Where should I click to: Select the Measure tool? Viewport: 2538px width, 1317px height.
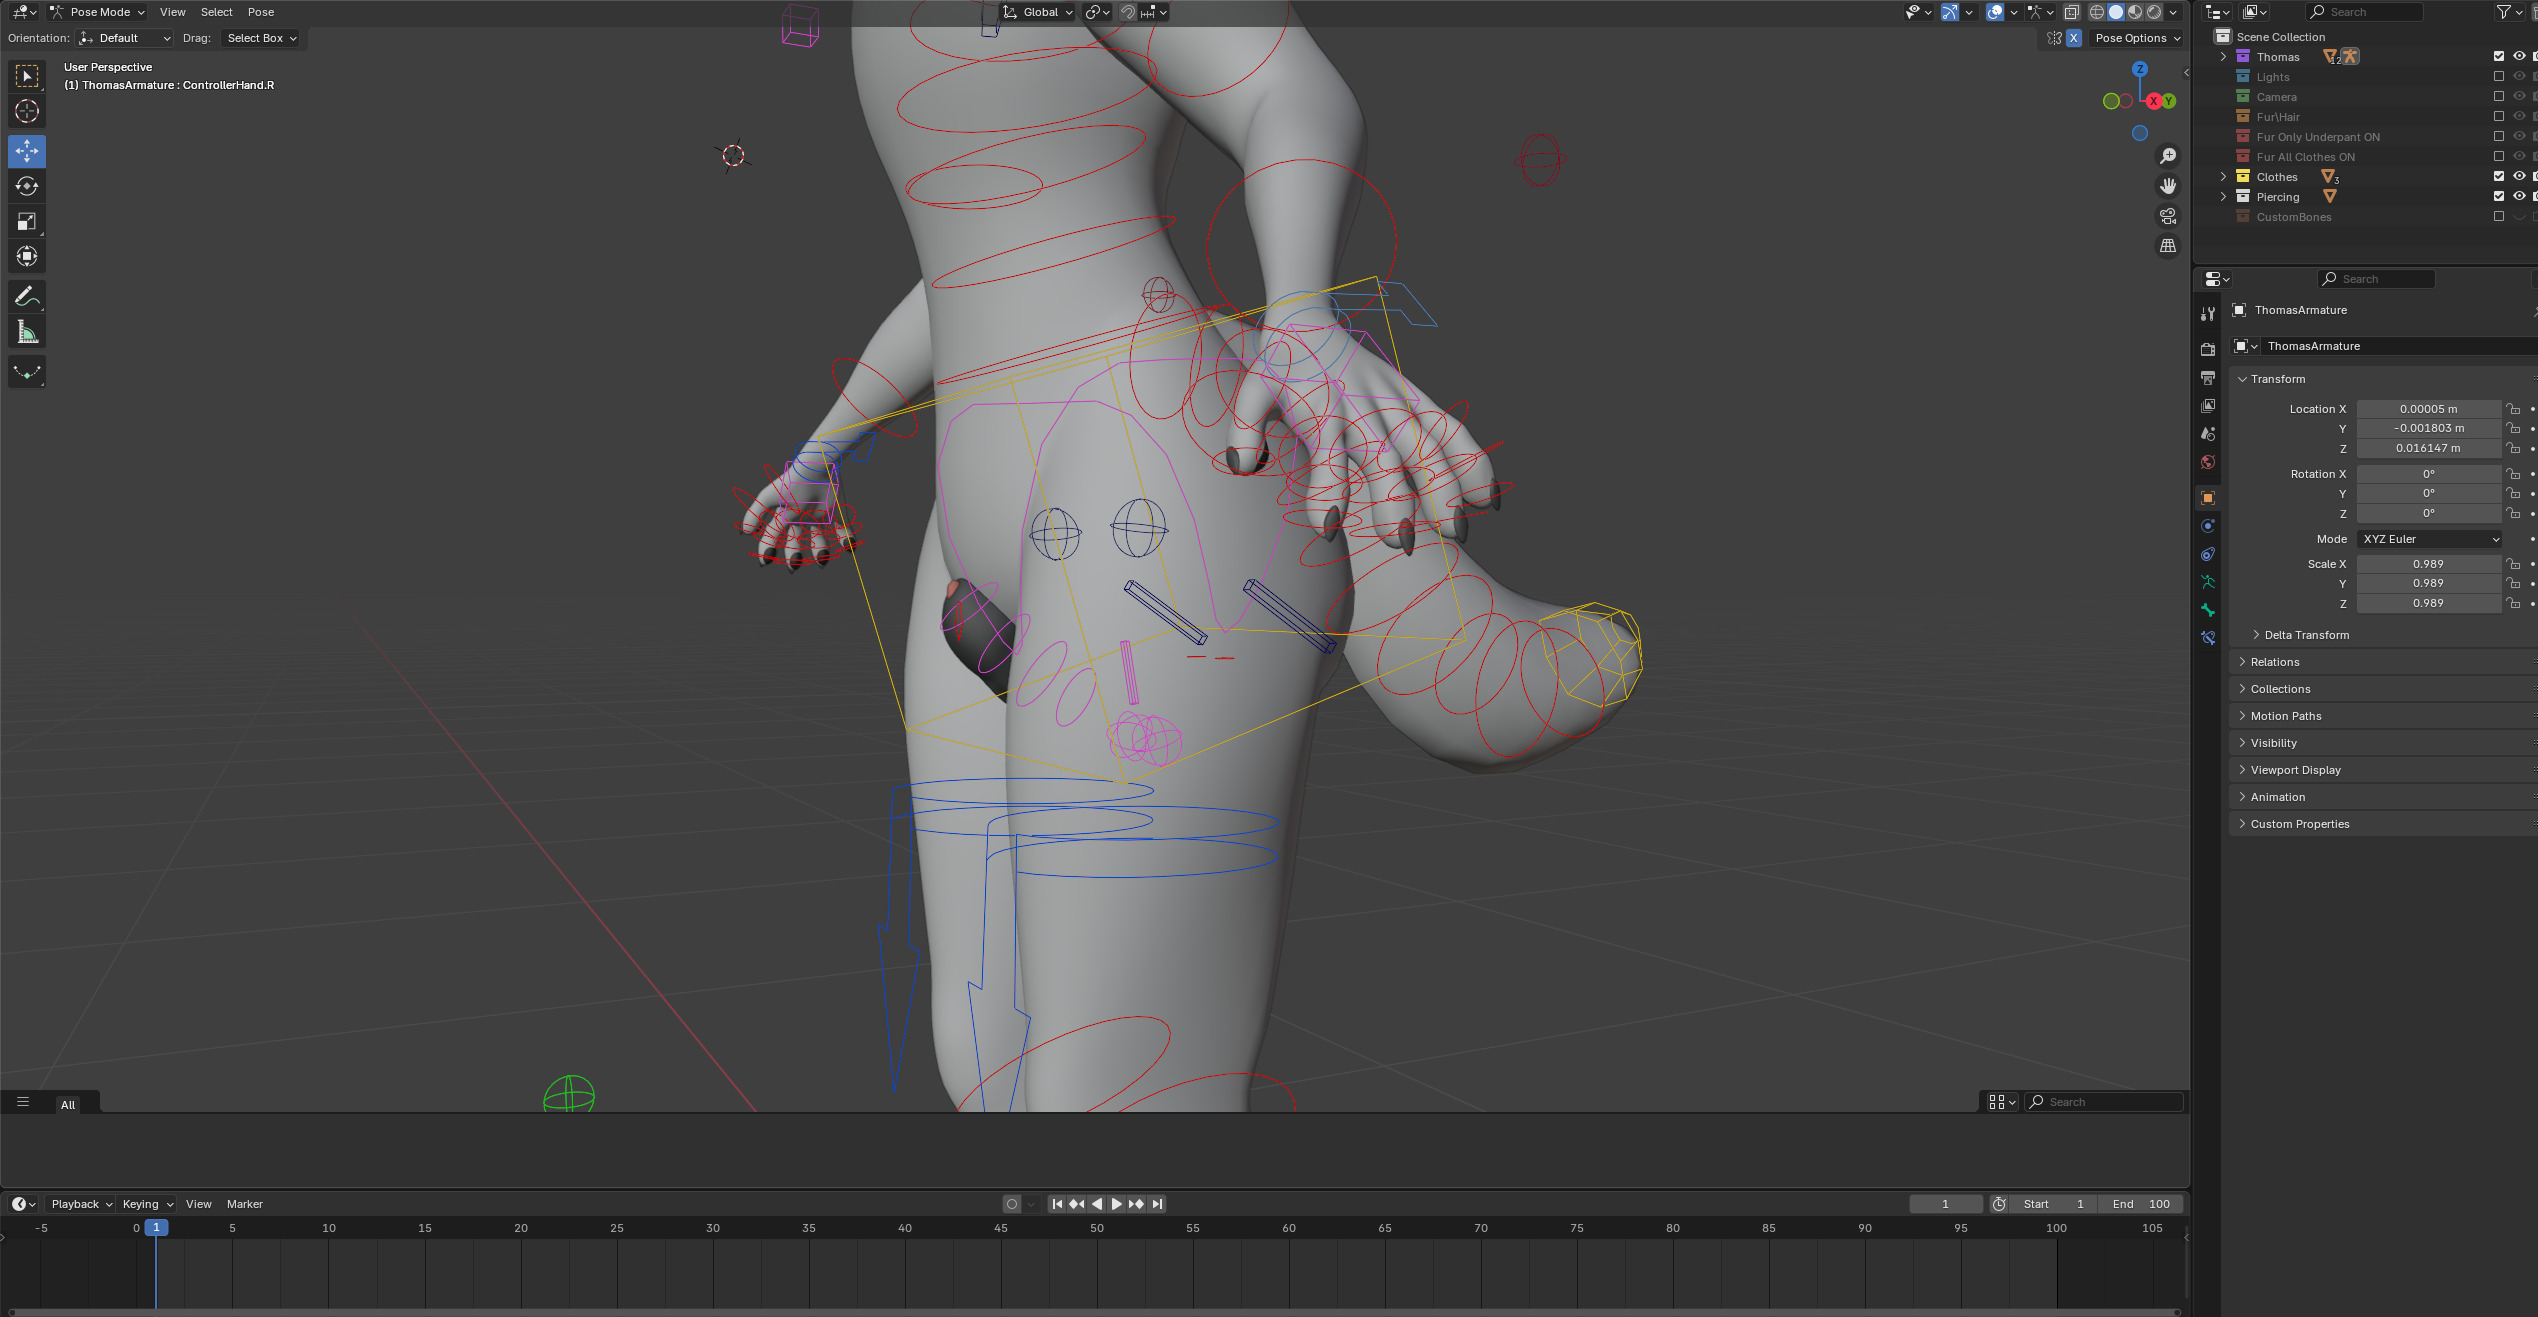pos(27,332)
